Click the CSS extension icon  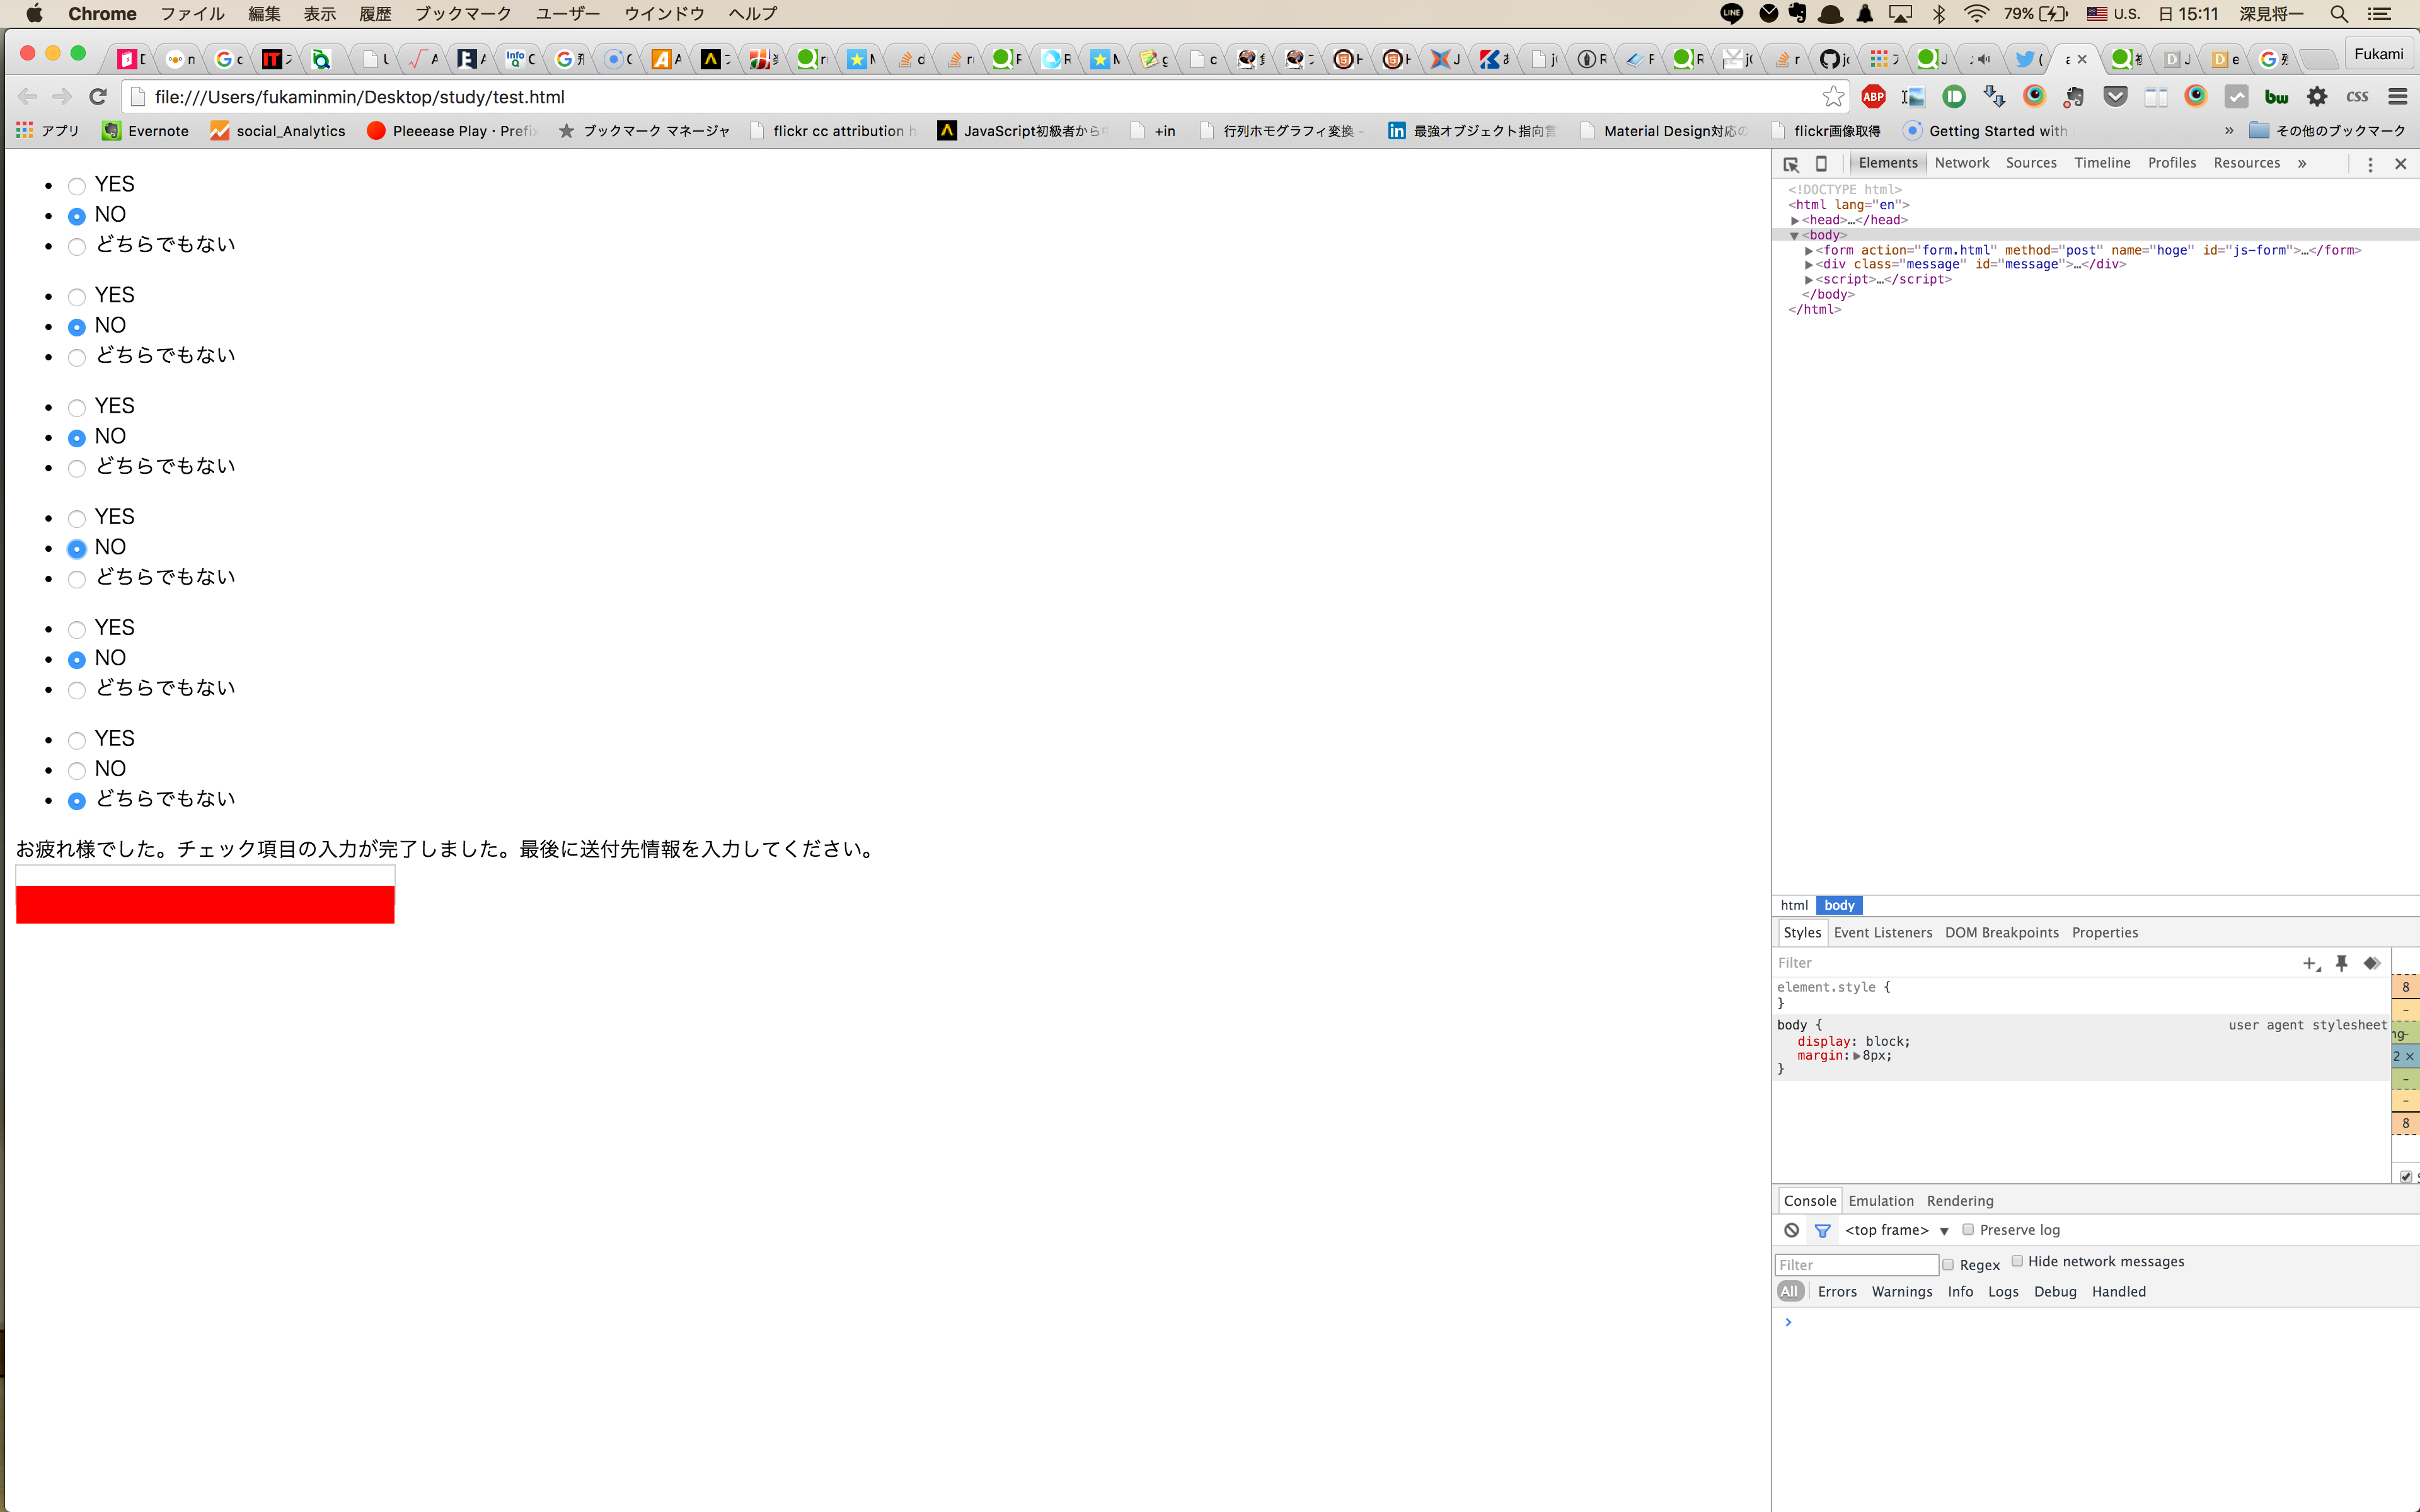[x=2357, y=97]
